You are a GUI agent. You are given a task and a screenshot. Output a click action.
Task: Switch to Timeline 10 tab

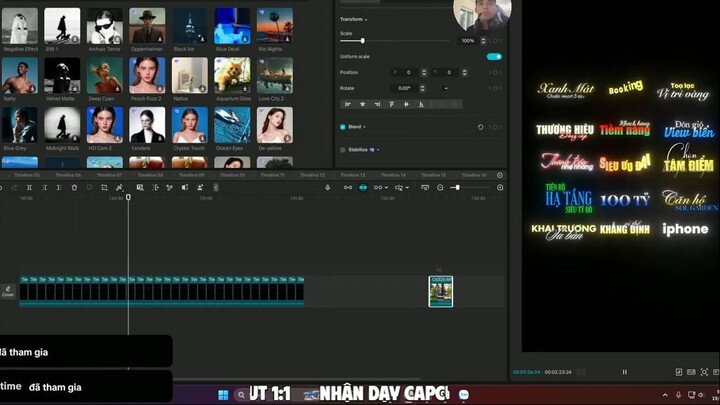tap(232, 175)
